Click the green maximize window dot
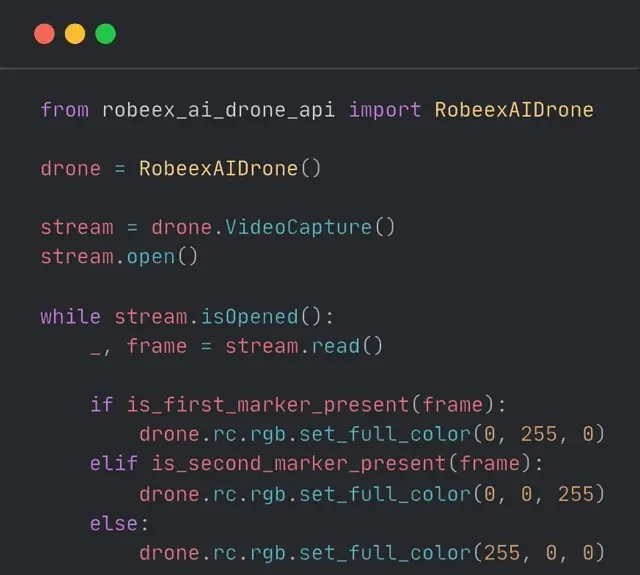 point(106,34)
